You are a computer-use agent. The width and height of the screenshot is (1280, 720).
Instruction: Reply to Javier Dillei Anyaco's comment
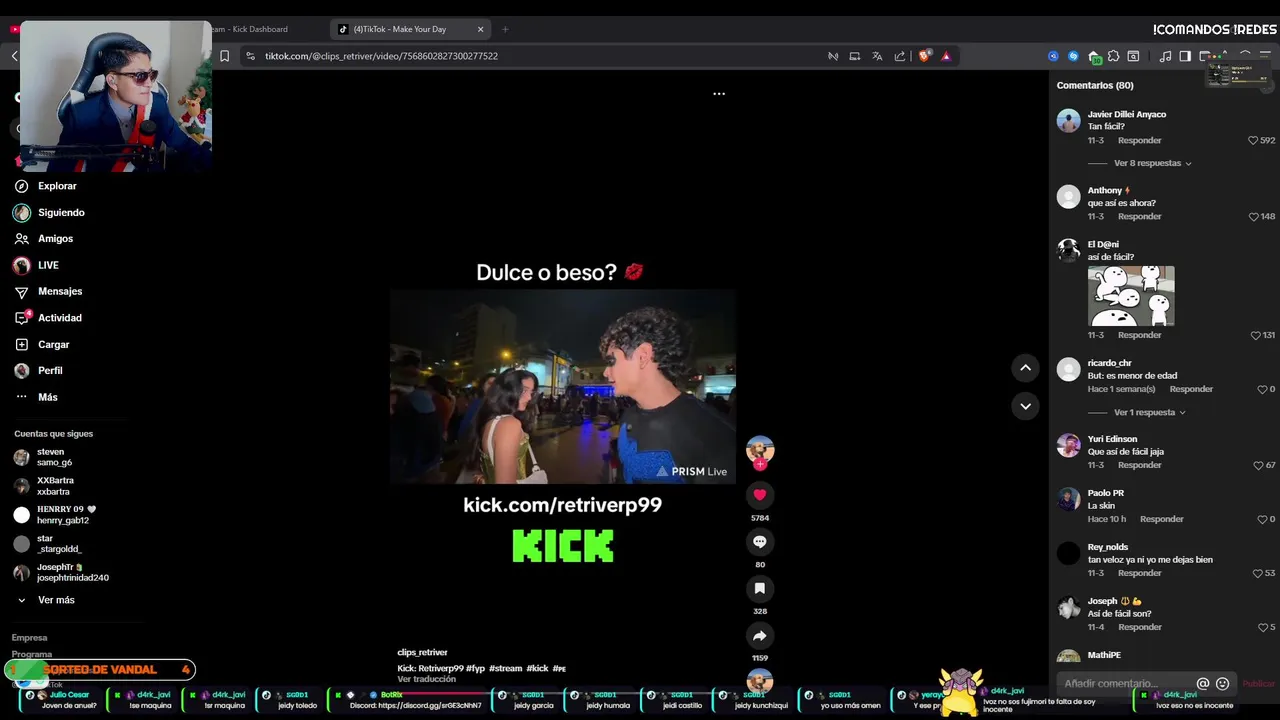coord(1139,141)
